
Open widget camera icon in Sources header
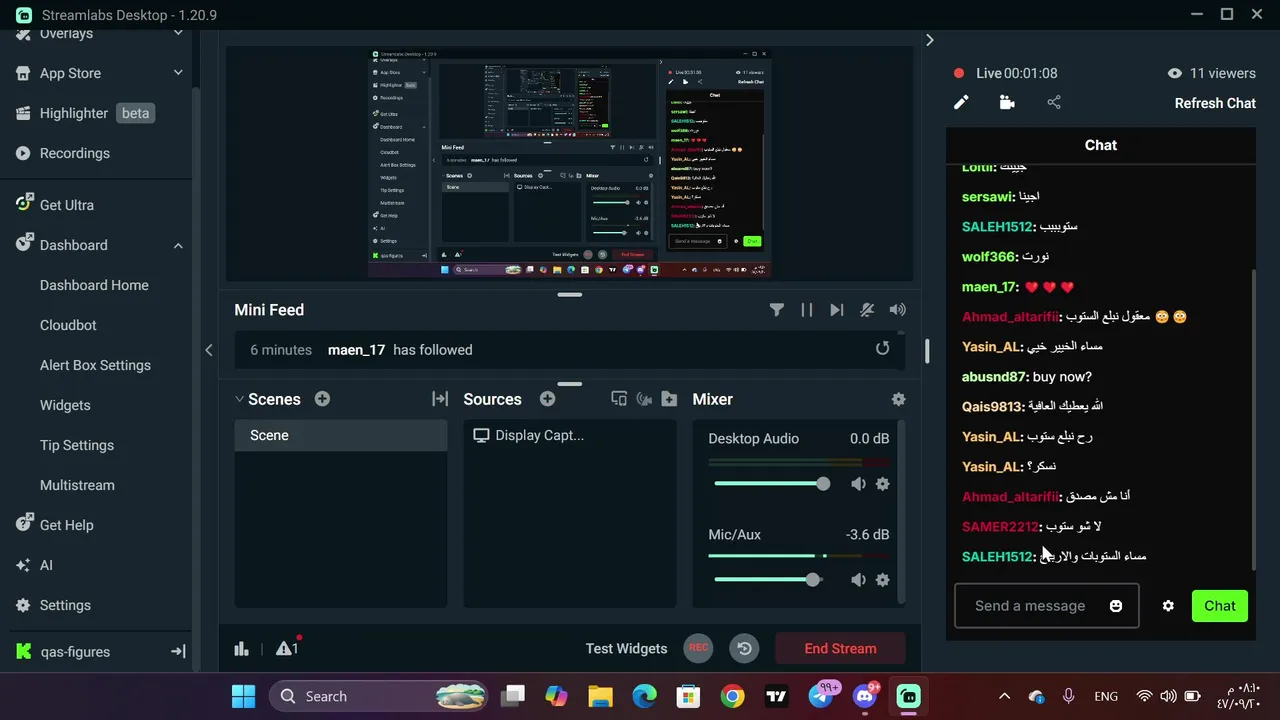click(644, 399)
